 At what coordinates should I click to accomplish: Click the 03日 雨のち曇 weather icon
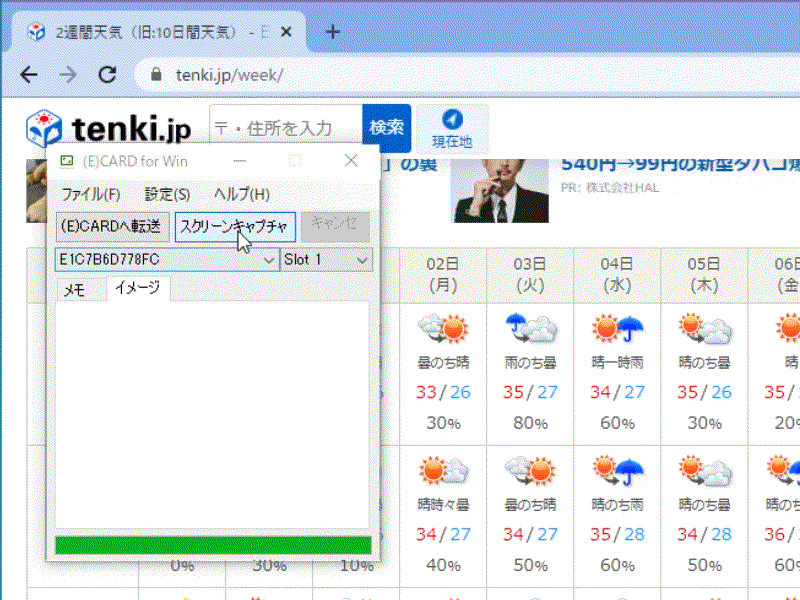531,329
